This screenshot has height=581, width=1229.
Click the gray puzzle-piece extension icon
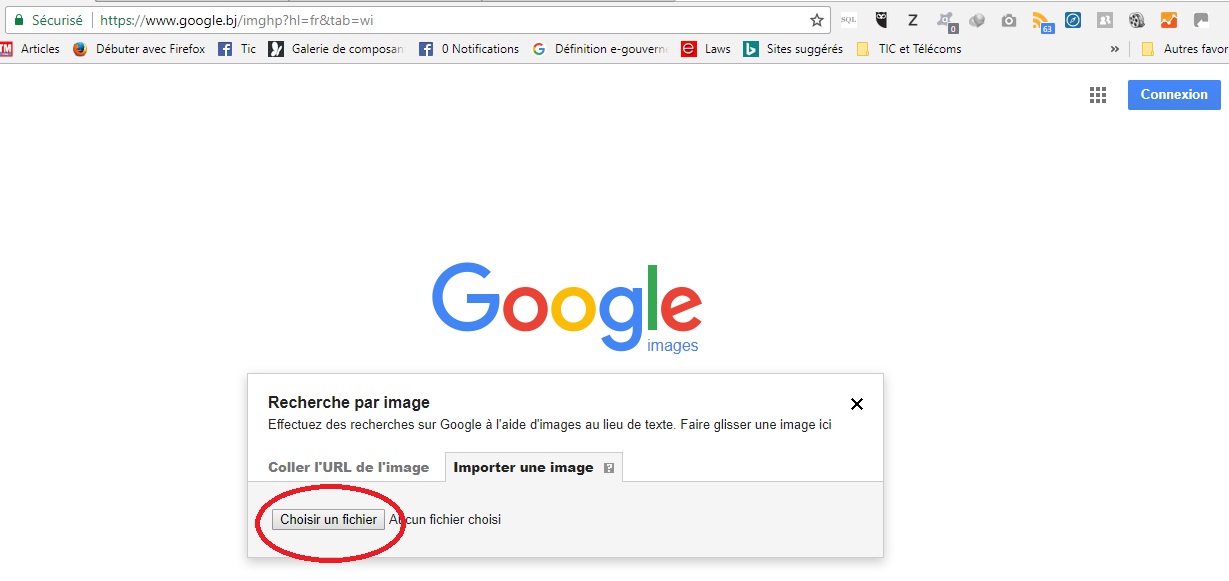(x=1201, y=20)
